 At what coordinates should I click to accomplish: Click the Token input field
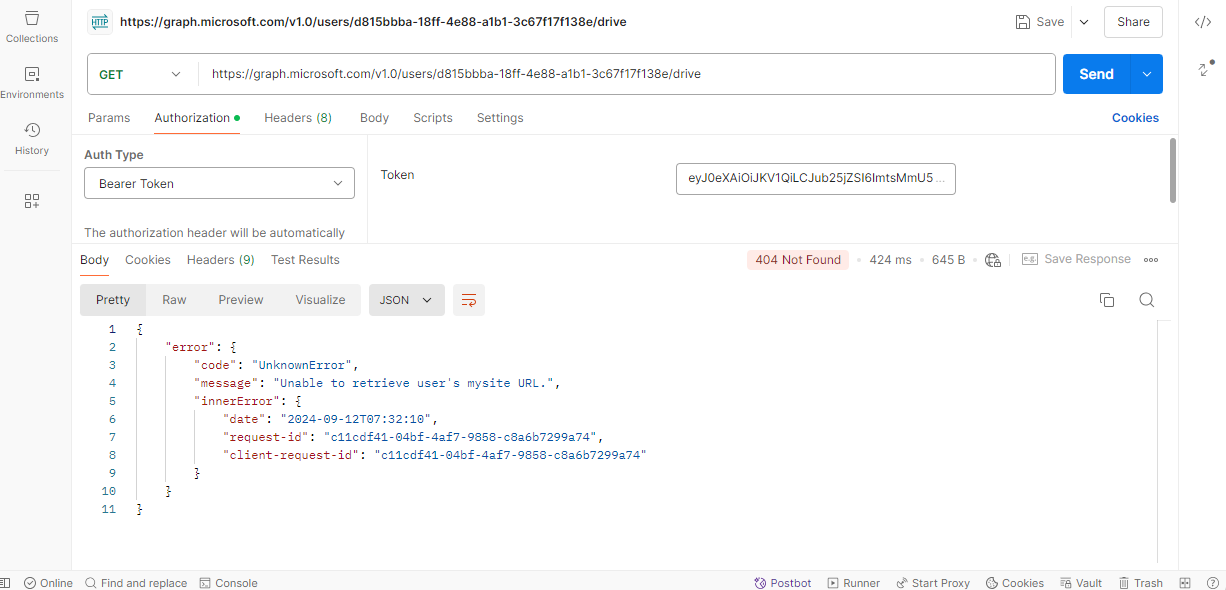[816, 179]
